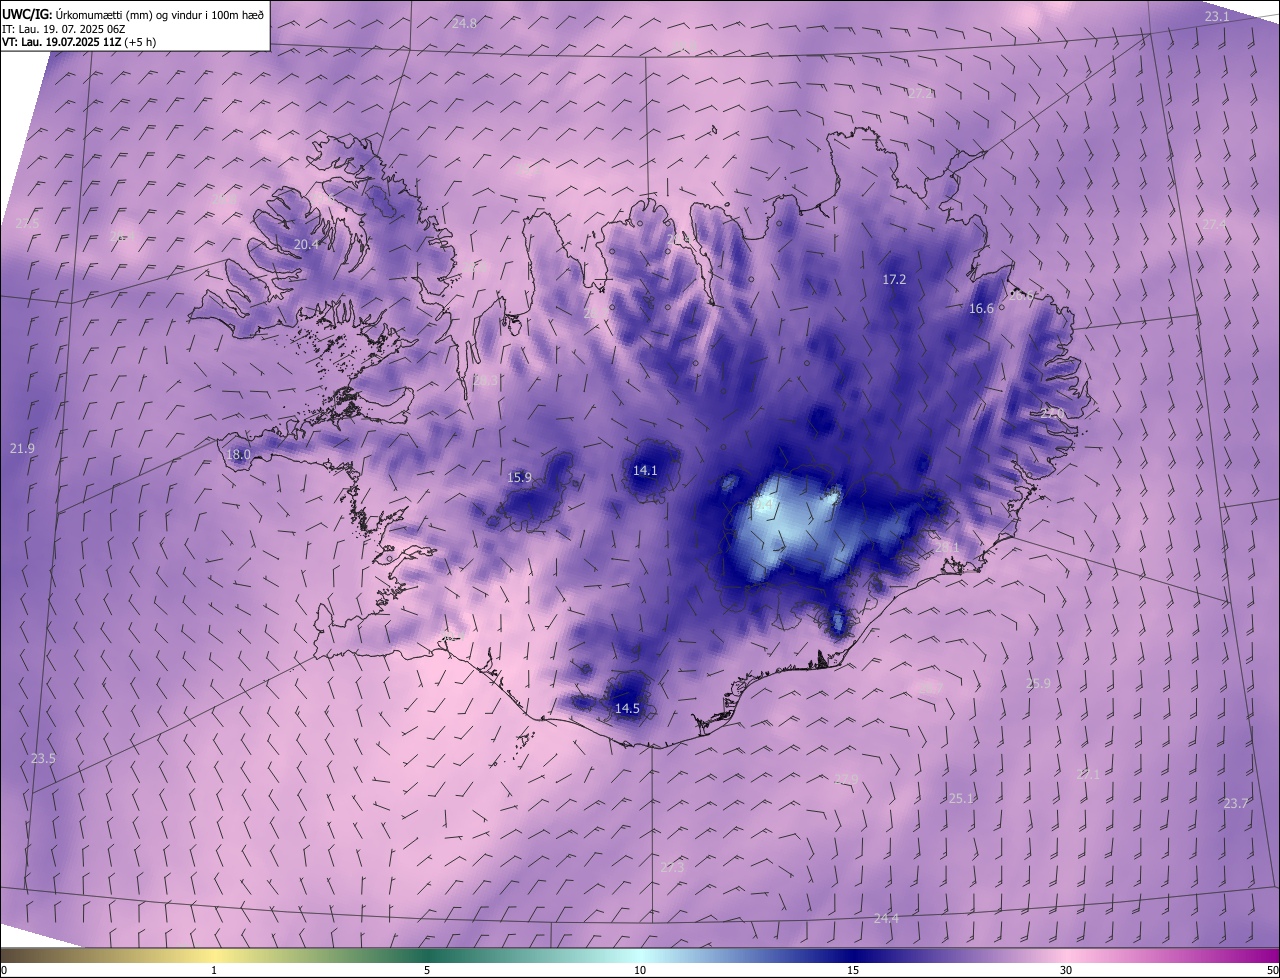Click the 25.9 value label on the map
Viewport: 1280px width, 978px height.
coord(1038,684)
